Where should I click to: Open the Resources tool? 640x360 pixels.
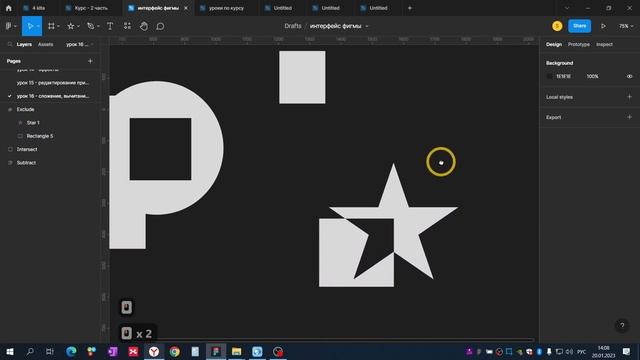[127, 26]
